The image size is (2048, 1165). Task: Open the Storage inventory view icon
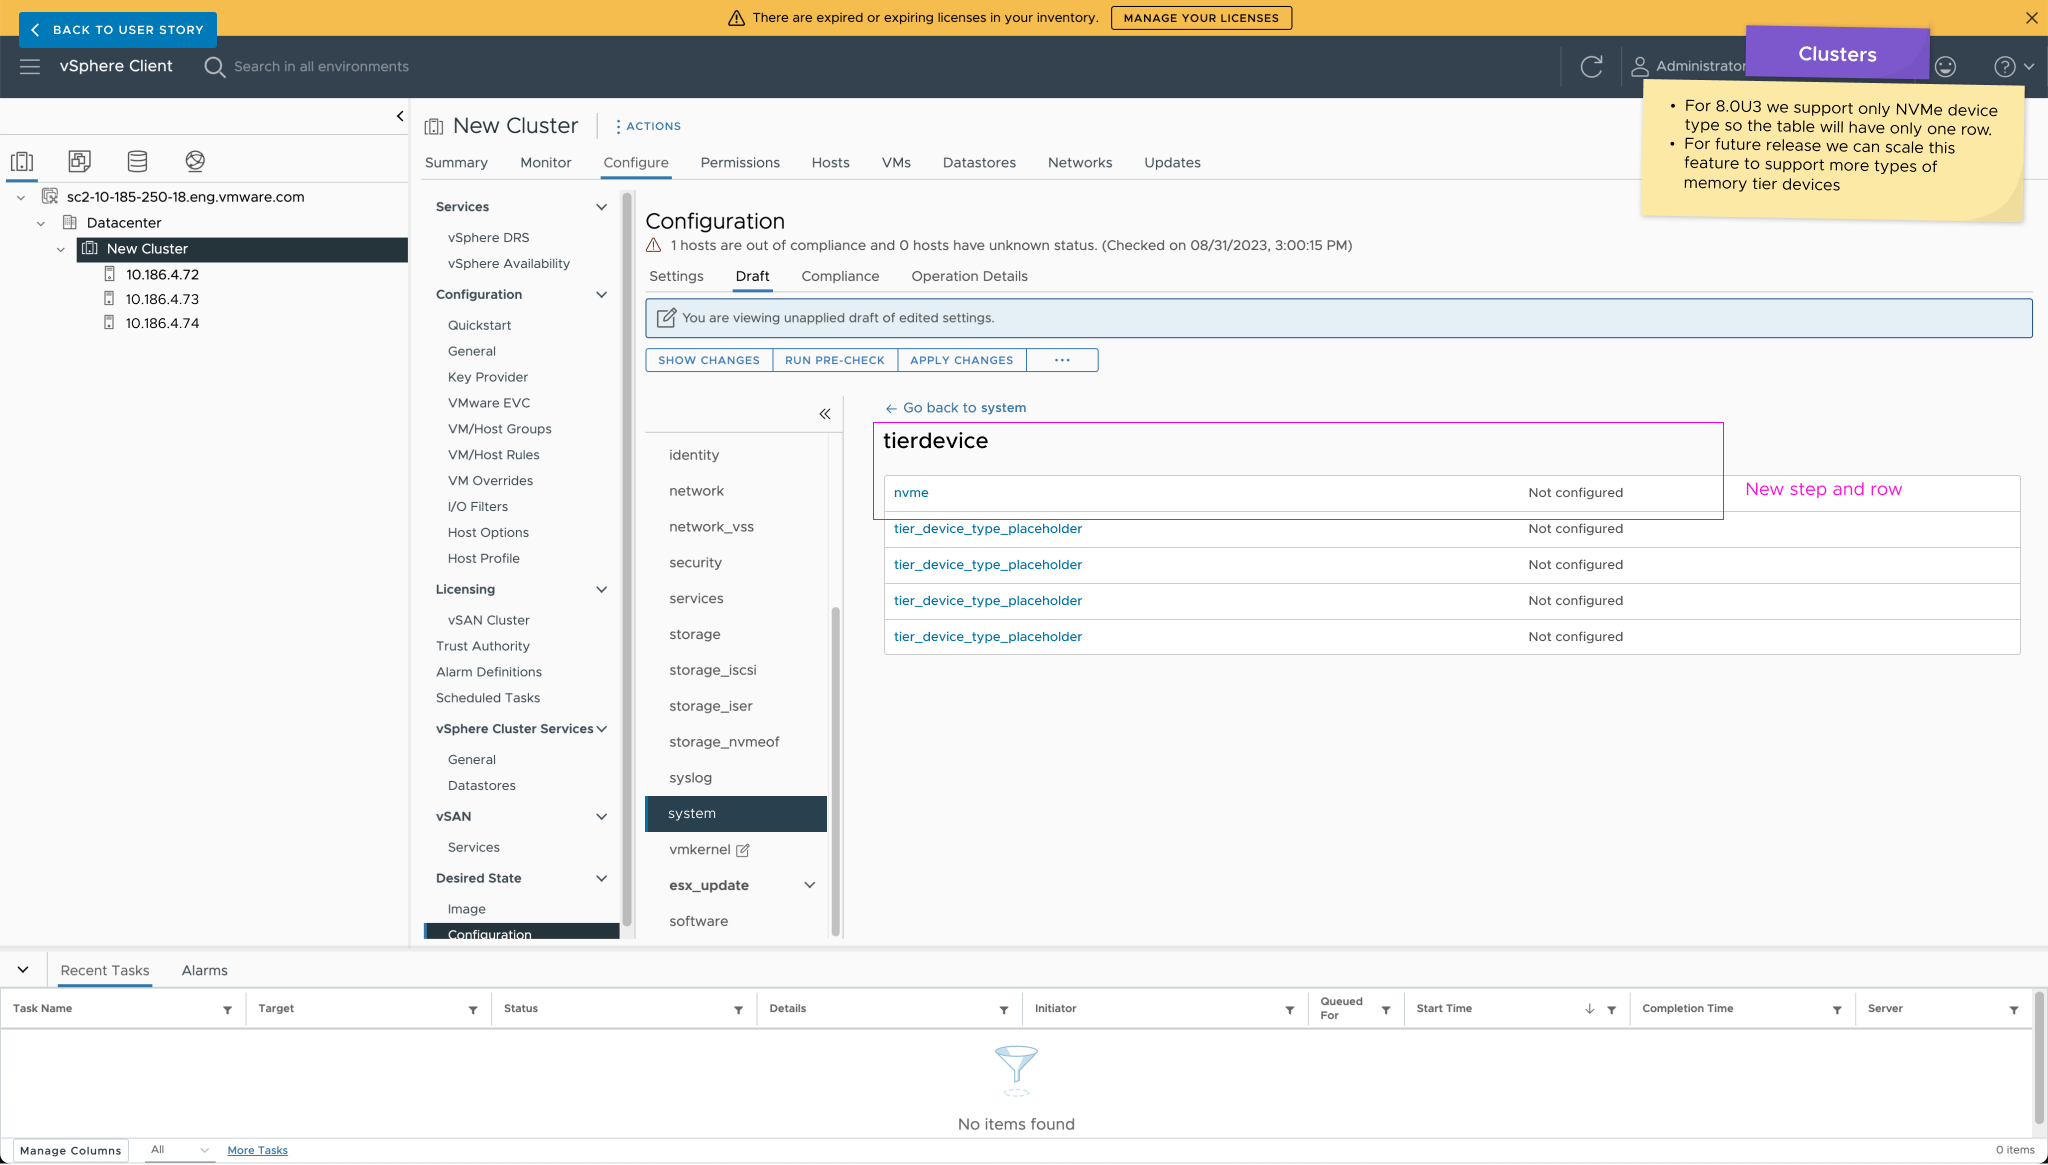tap(137, 161)
